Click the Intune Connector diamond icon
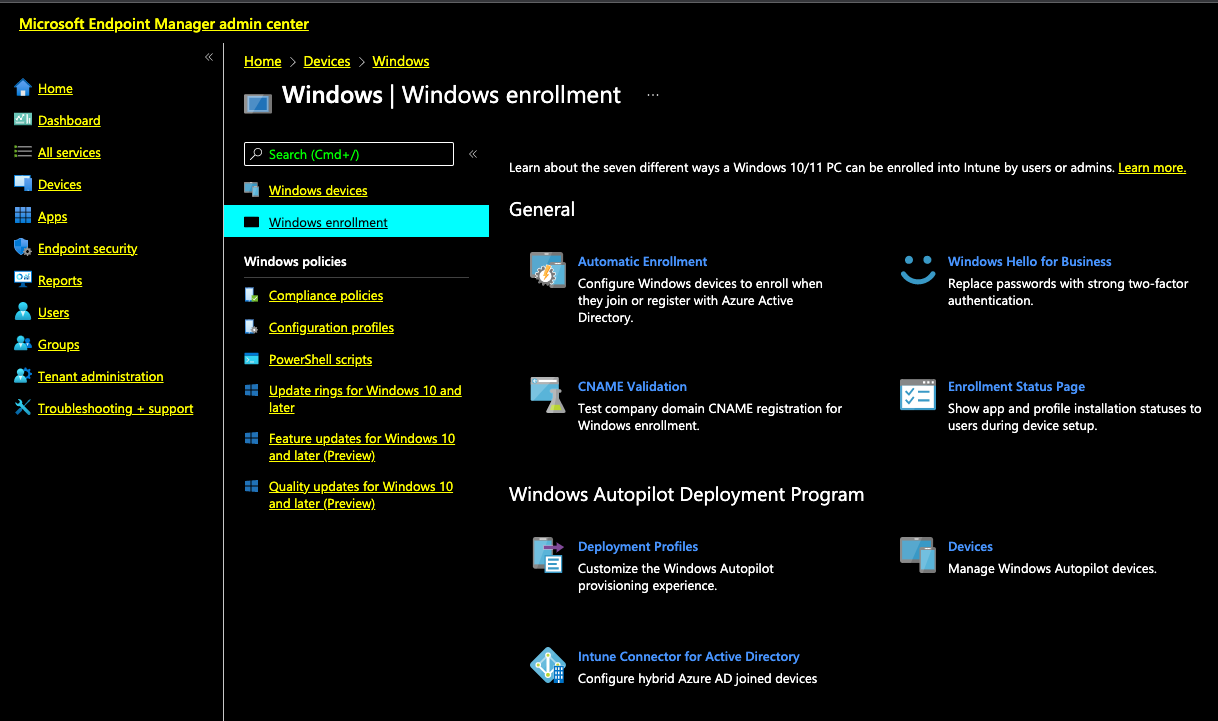 tap(548, 666)
